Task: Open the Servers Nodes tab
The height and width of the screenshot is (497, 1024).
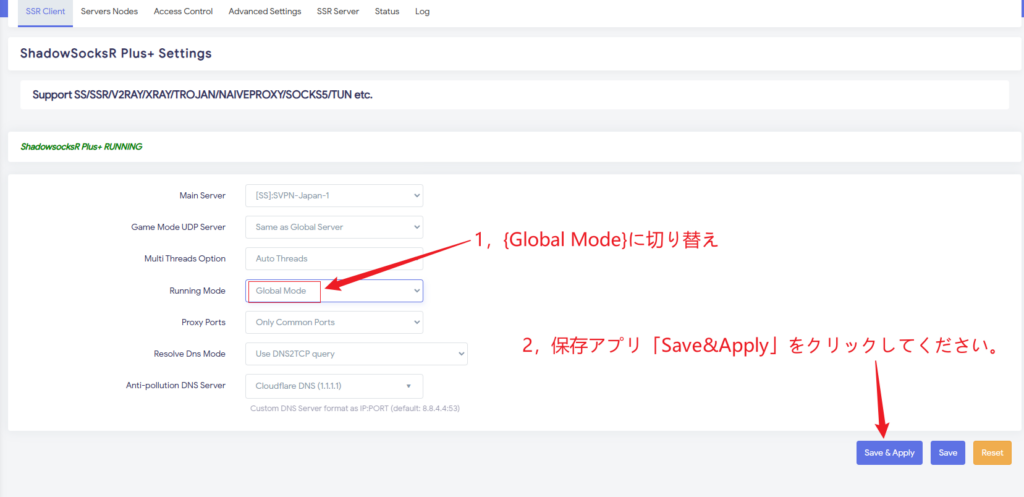Action: (x=110, y=11)
